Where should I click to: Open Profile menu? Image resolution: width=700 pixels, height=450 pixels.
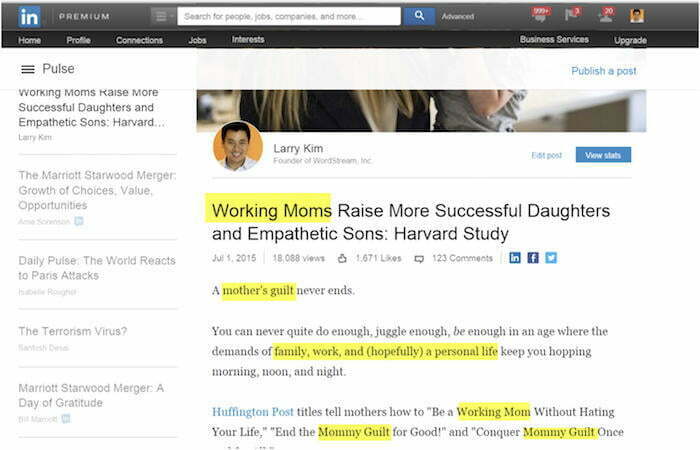point(78,40)
